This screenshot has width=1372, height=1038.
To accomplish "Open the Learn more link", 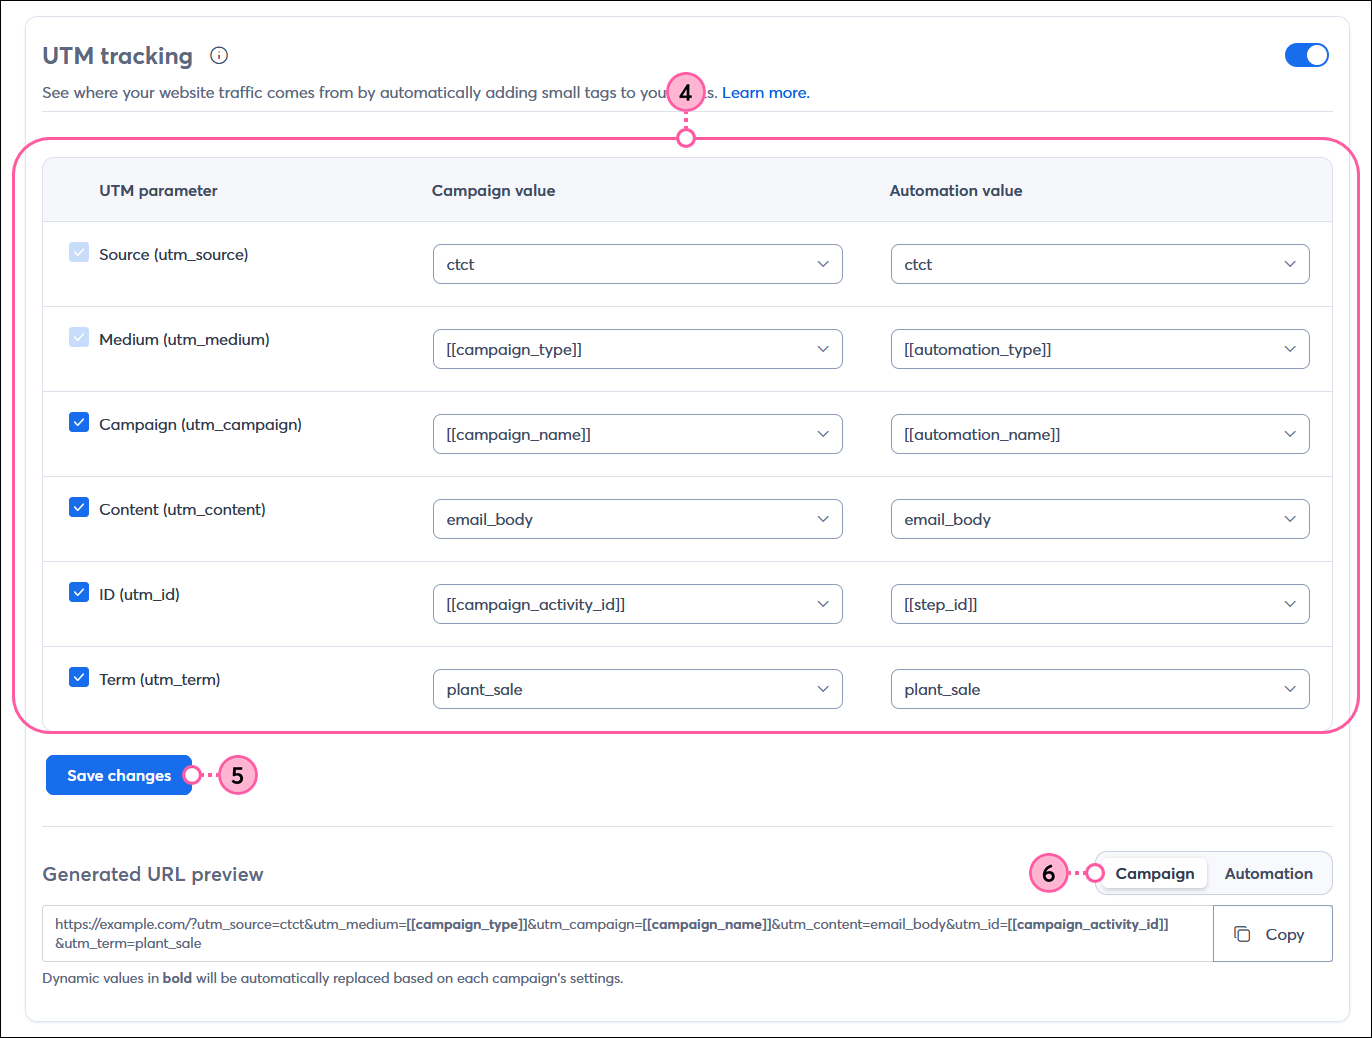I will [x=765, y=92].
